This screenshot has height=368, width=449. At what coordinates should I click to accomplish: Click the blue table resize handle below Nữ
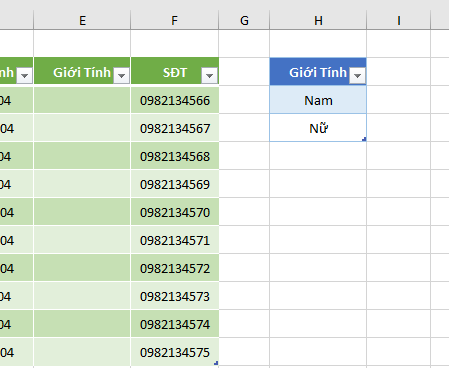tap(364, 139)
